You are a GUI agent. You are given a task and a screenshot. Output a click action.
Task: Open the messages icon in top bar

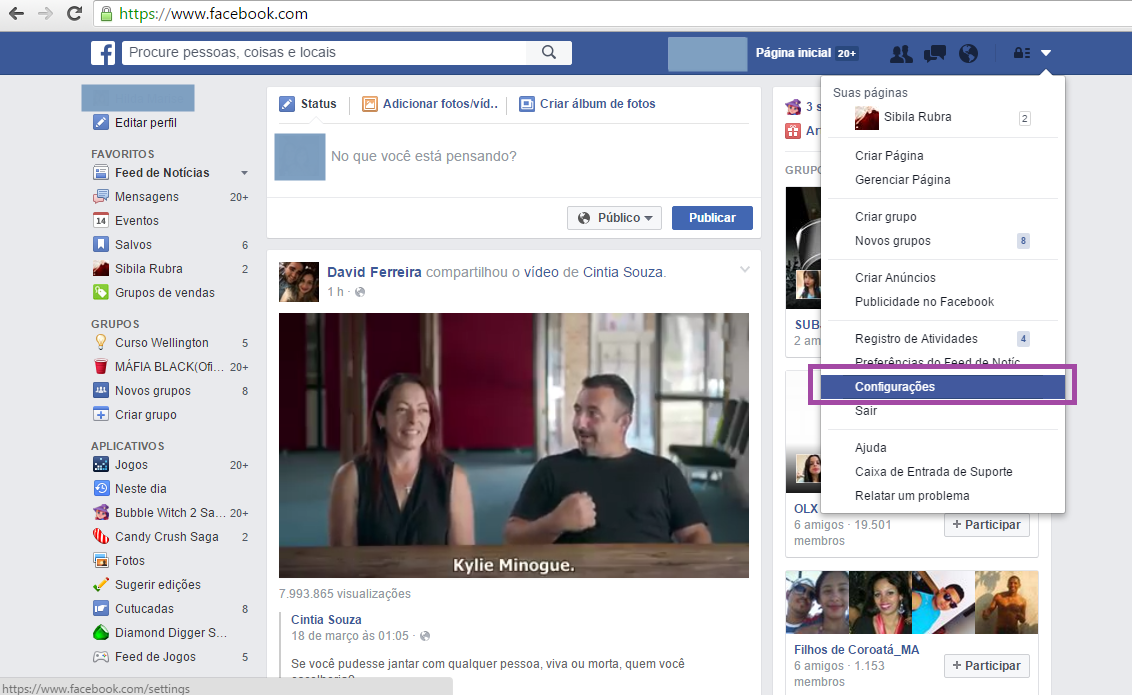click(934, 53)
